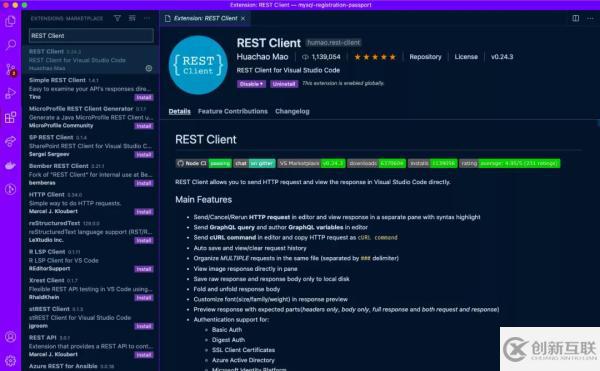The image size is (600, 371).
Task: Switch to the Details tab
Action: [179, 111]
